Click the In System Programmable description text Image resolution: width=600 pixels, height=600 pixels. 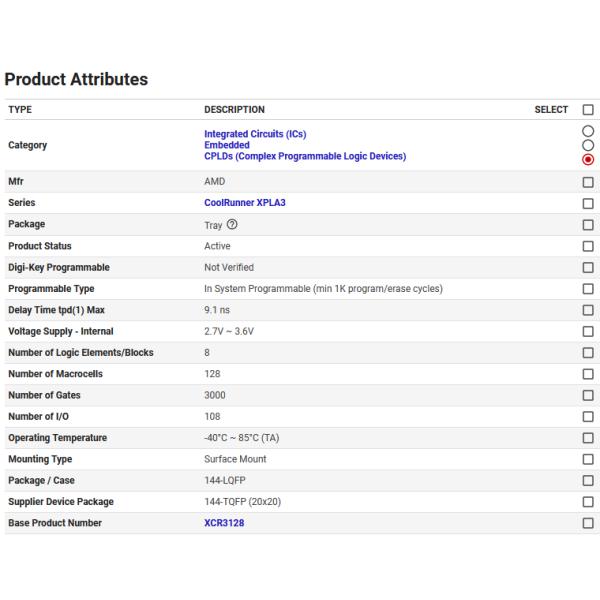(x=323, y=289)
